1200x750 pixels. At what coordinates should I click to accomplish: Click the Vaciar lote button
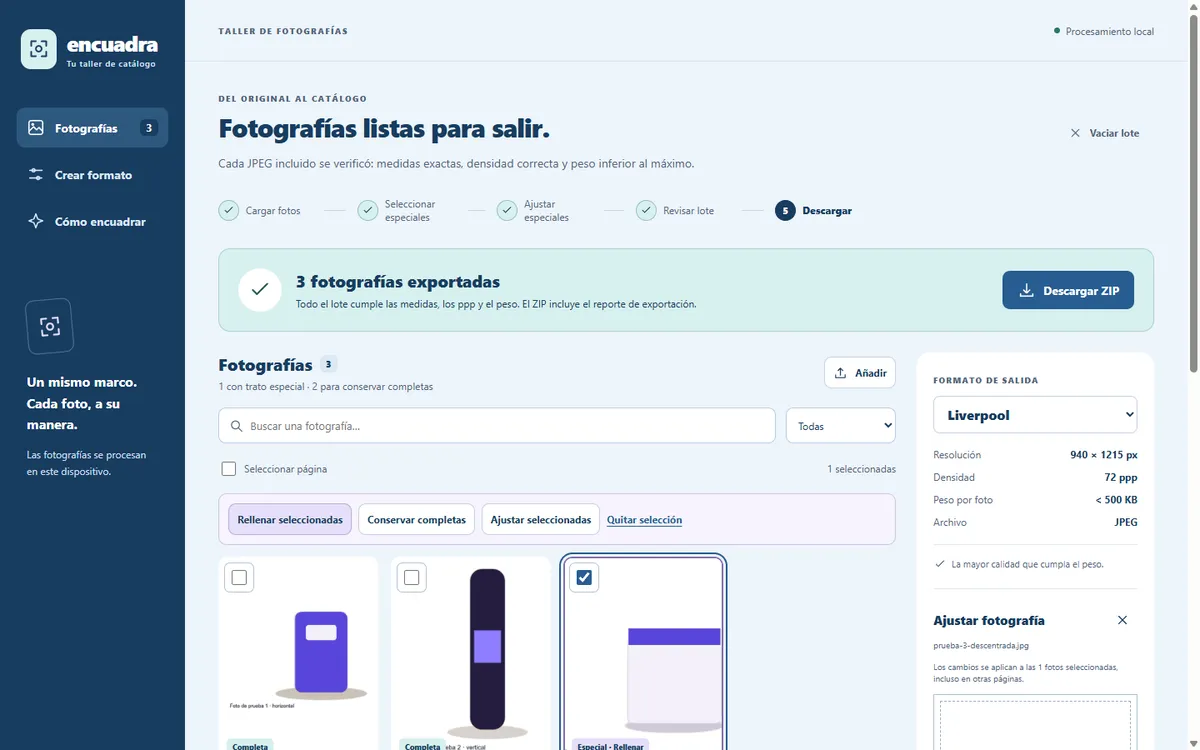point(1105,133)
